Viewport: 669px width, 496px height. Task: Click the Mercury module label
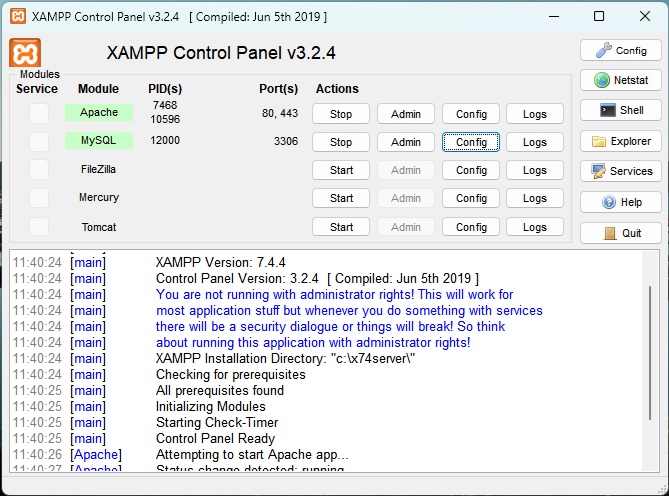pyautogui.click(x=99, y=197)
